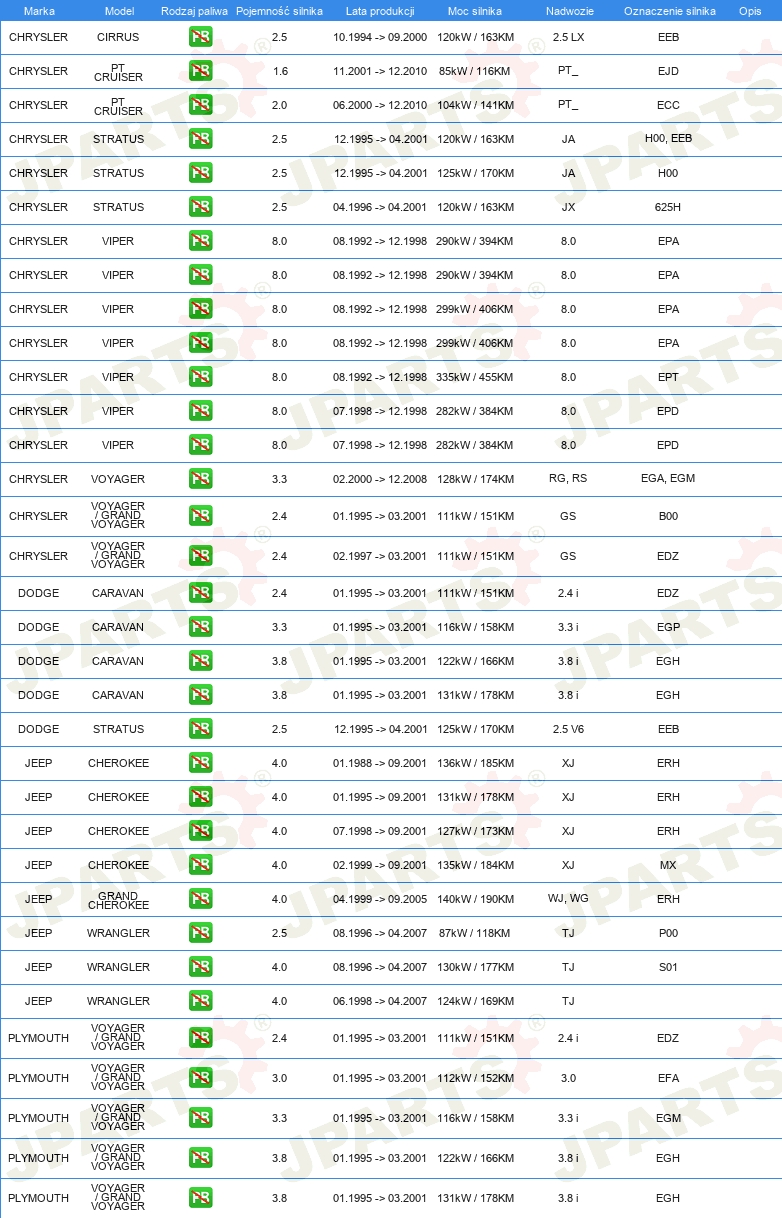
Task: Click the fuel icon in the Dodge Caravan 131kW row
Action: [x=200, y=696]
